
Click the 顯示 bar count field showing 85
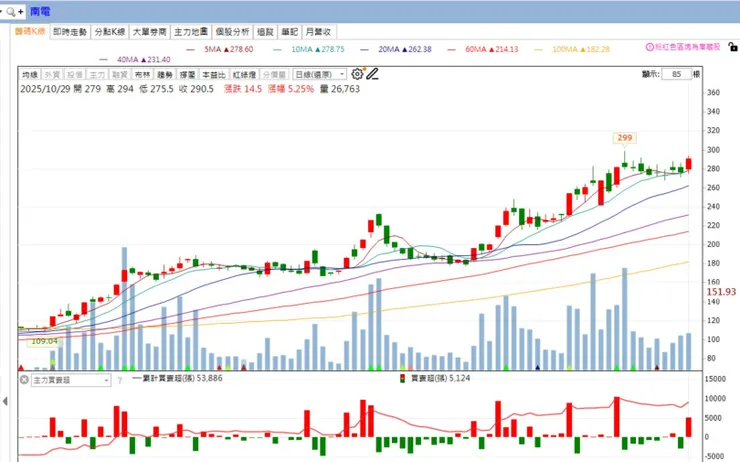[x=676, y=74]
